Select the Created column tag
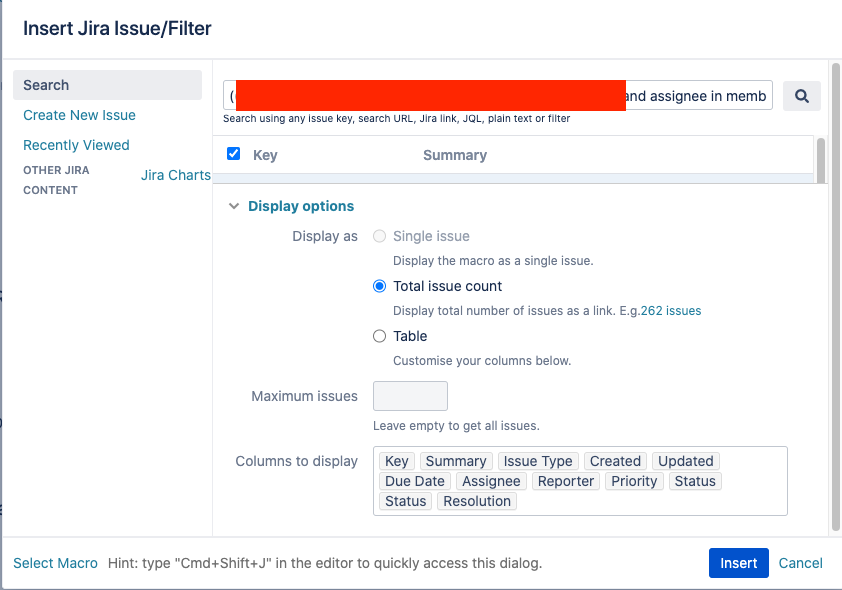Screen dimensions: 842x590 click(x=615, y=461)
